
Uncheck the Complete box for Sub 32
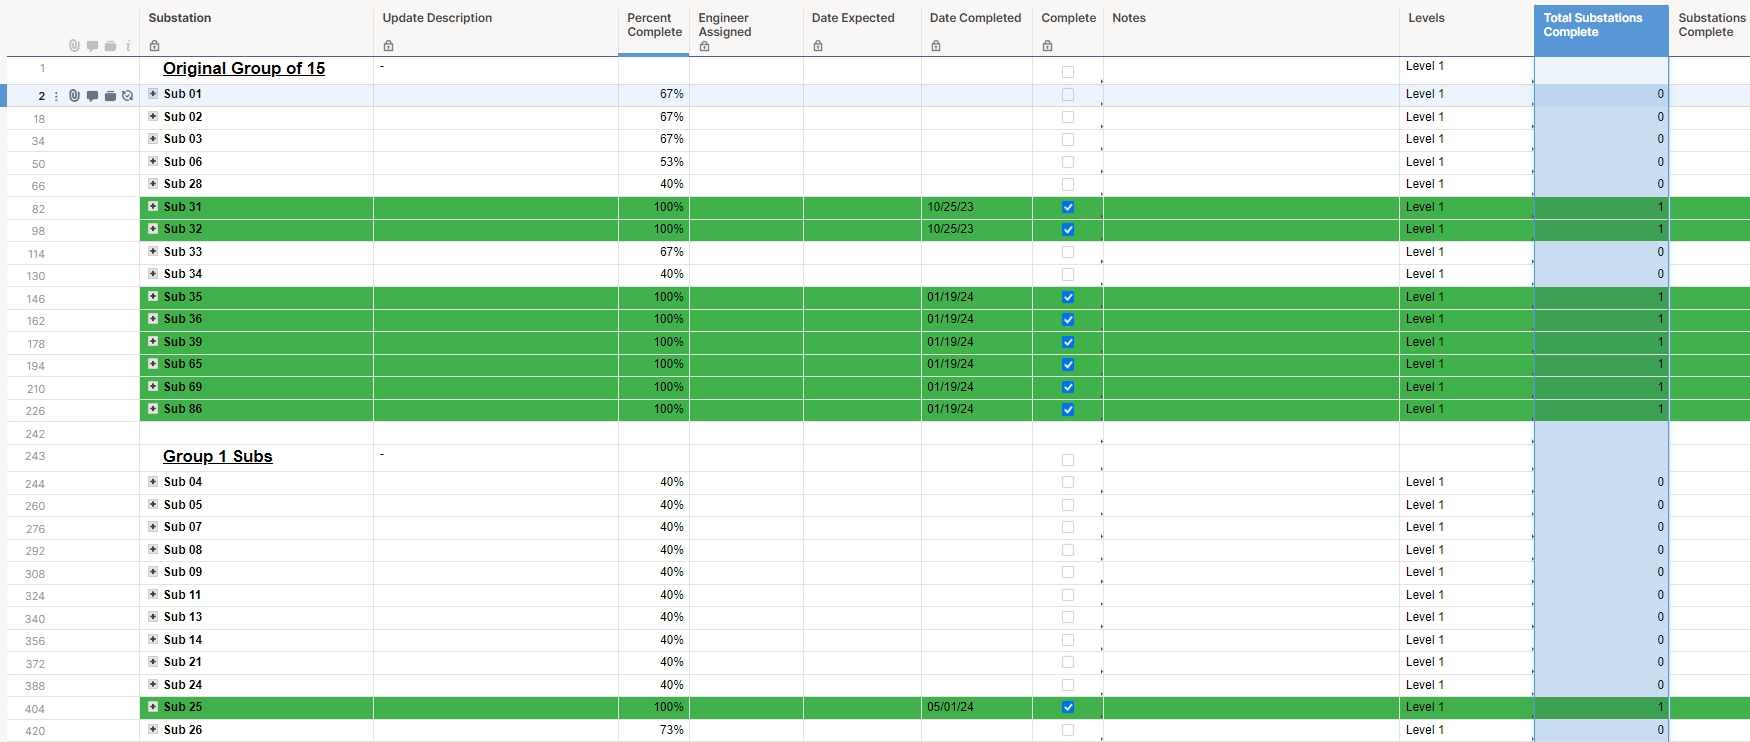pyautogui.click(x=1068, y=229)
